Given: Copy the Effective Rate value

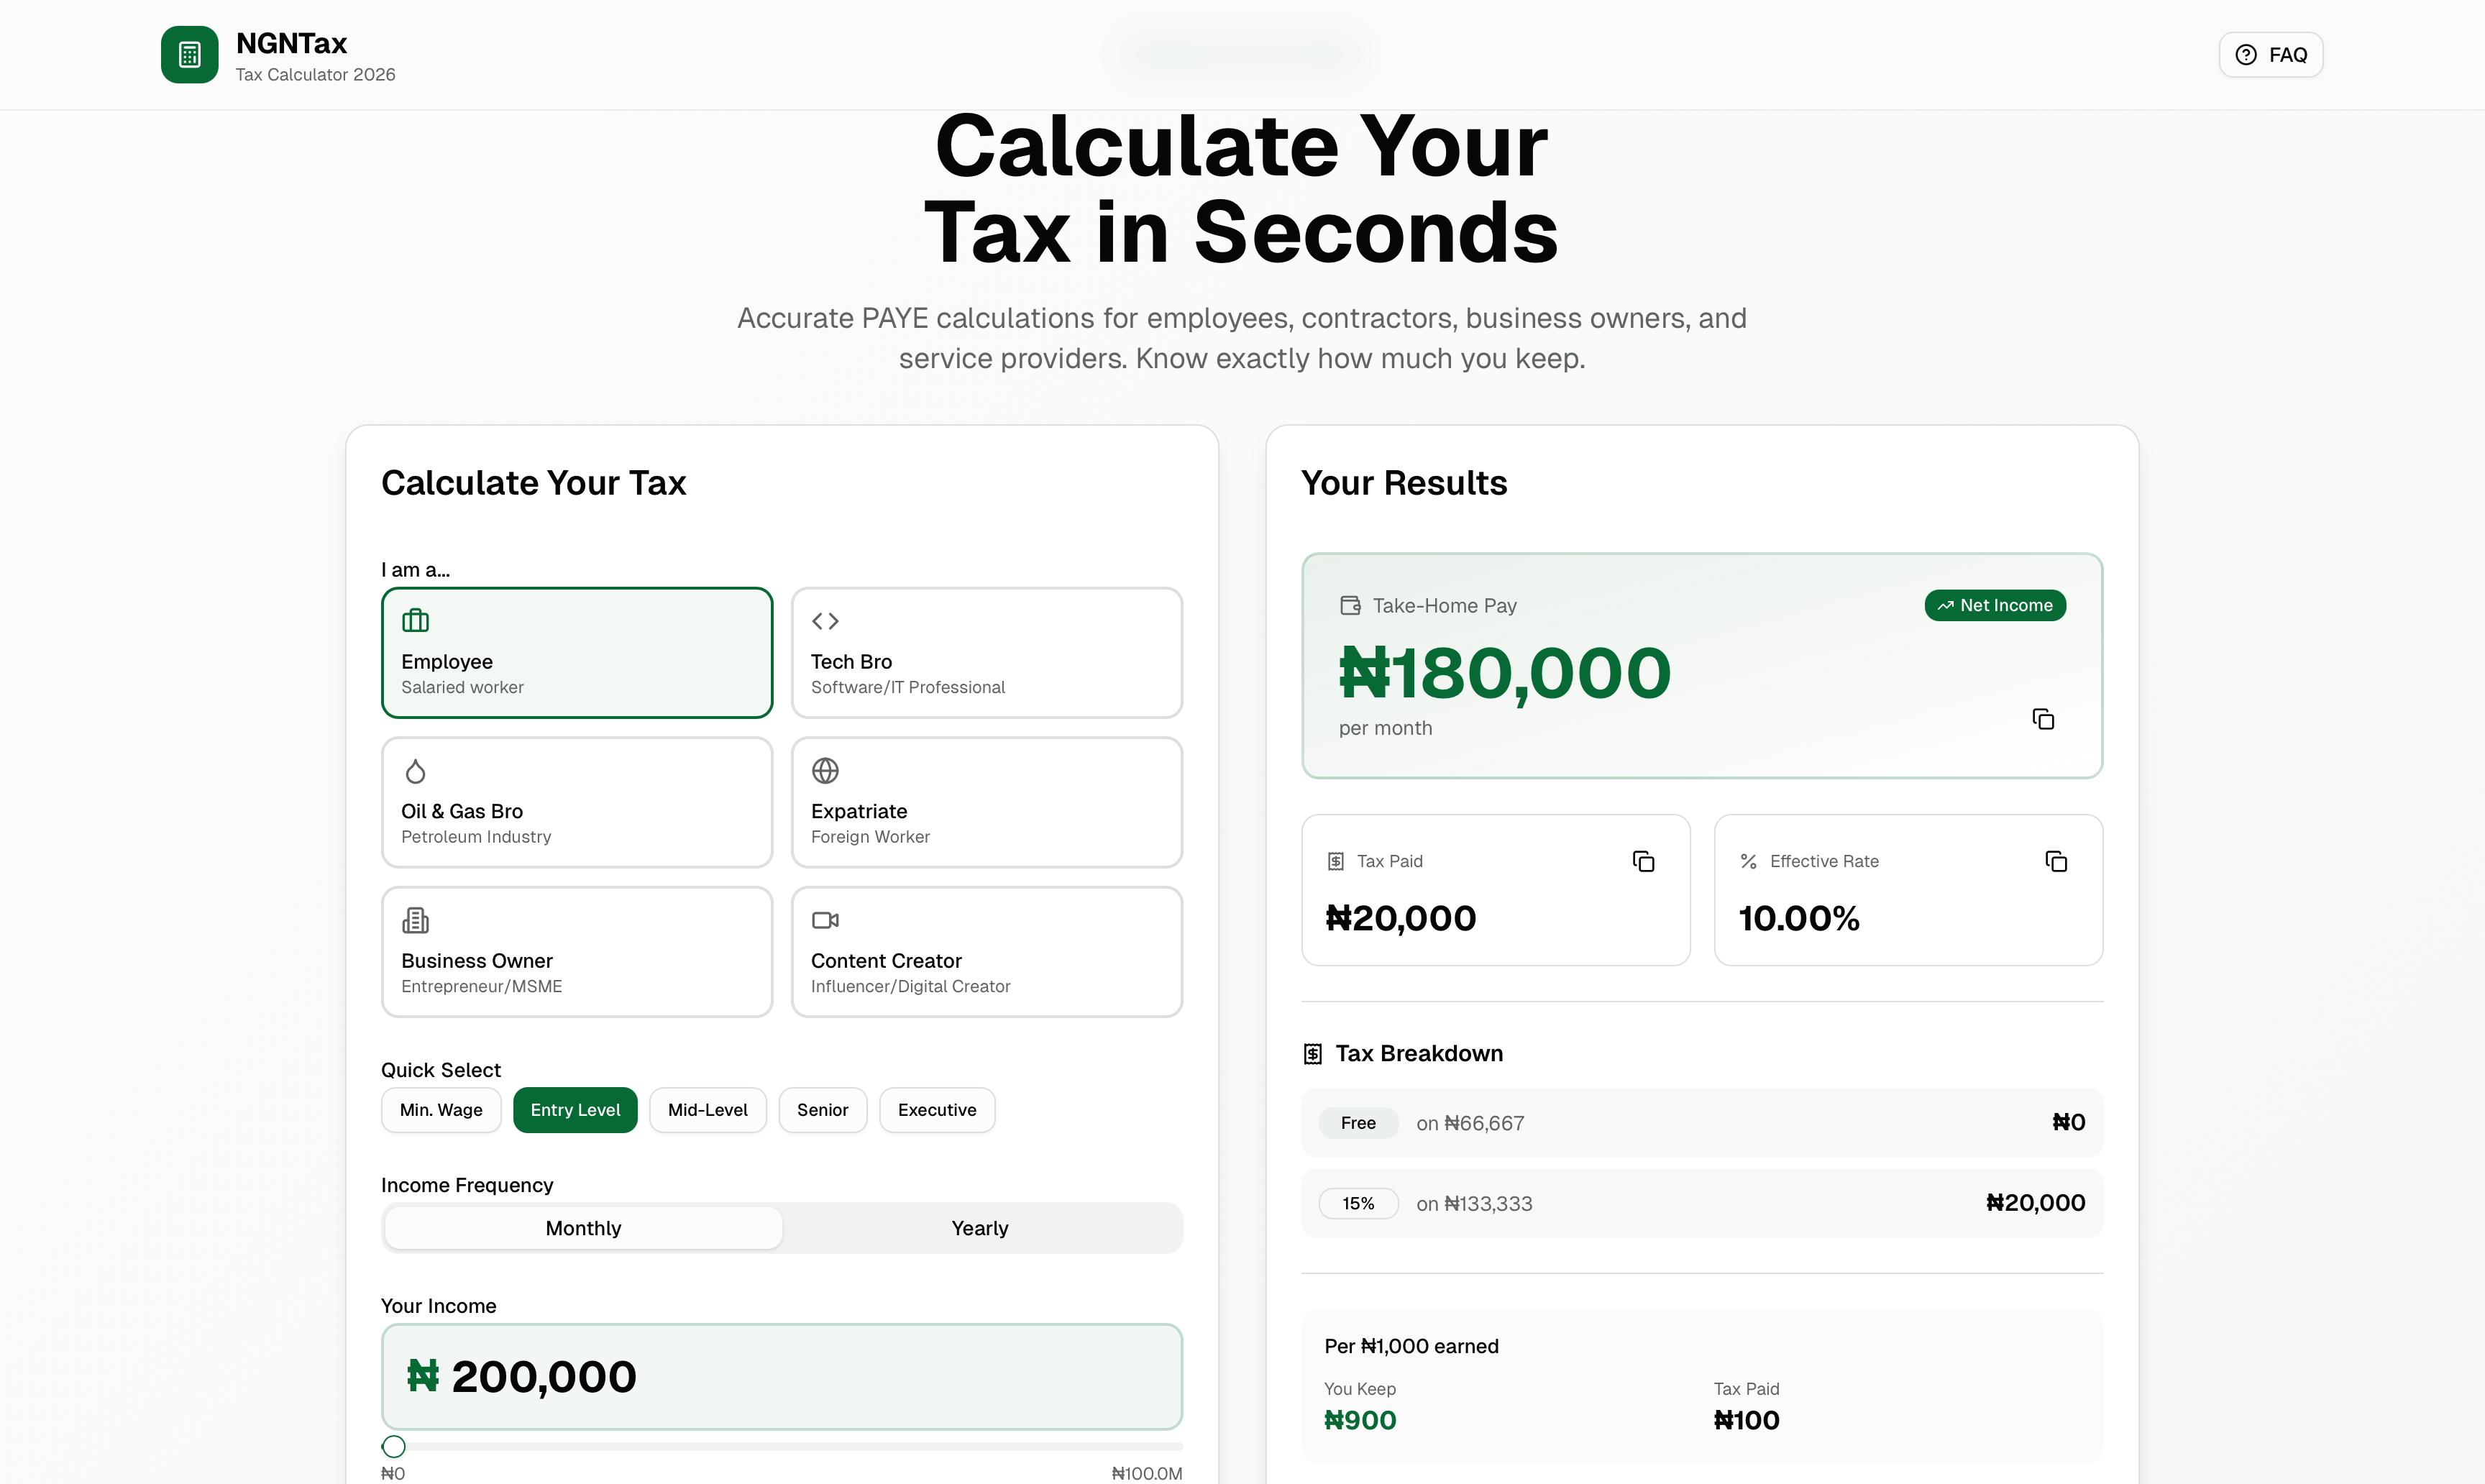Looking at the screenshot, I should [x=2056, y=860].
